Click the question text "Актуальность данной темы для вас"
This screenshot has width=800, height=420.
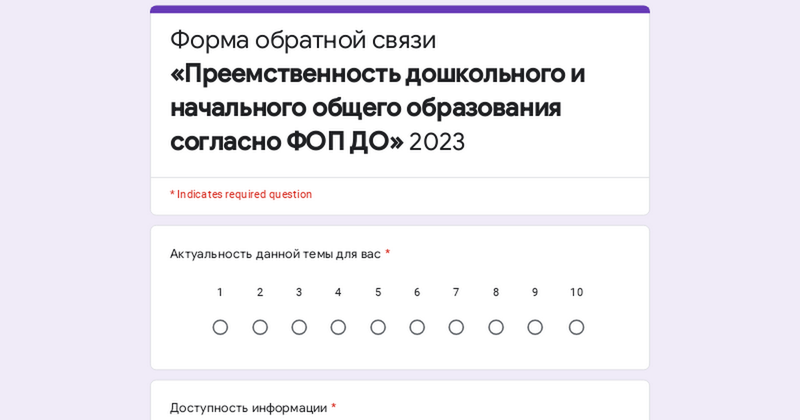tap(275, 254)
